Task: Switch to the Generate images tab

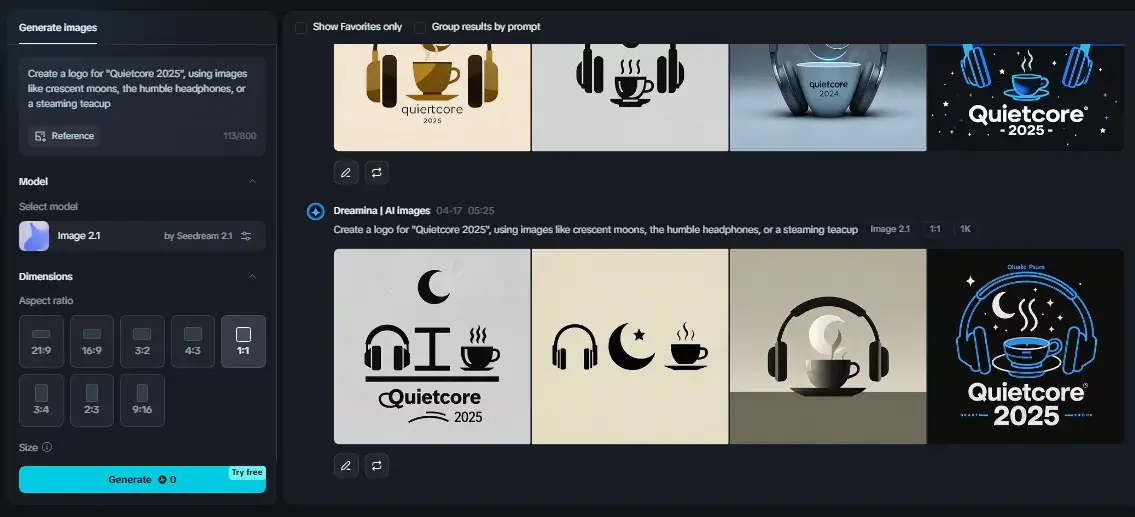Action: click(x=58, y=27)
